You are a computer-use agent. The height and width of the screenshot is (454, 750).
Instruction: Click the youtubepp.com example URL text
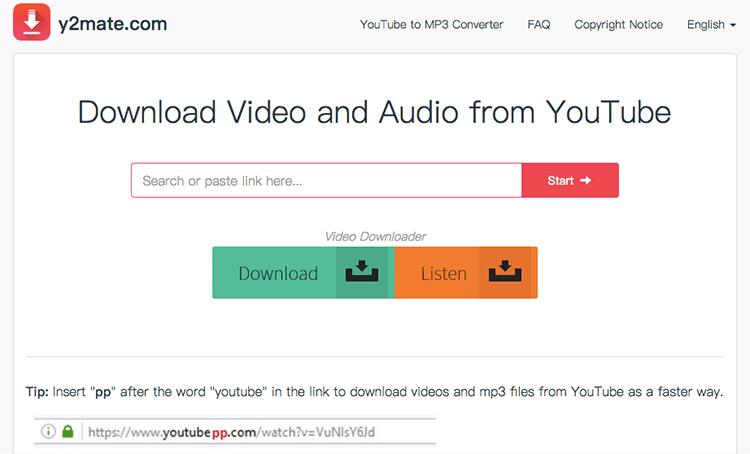pos(232,432)
